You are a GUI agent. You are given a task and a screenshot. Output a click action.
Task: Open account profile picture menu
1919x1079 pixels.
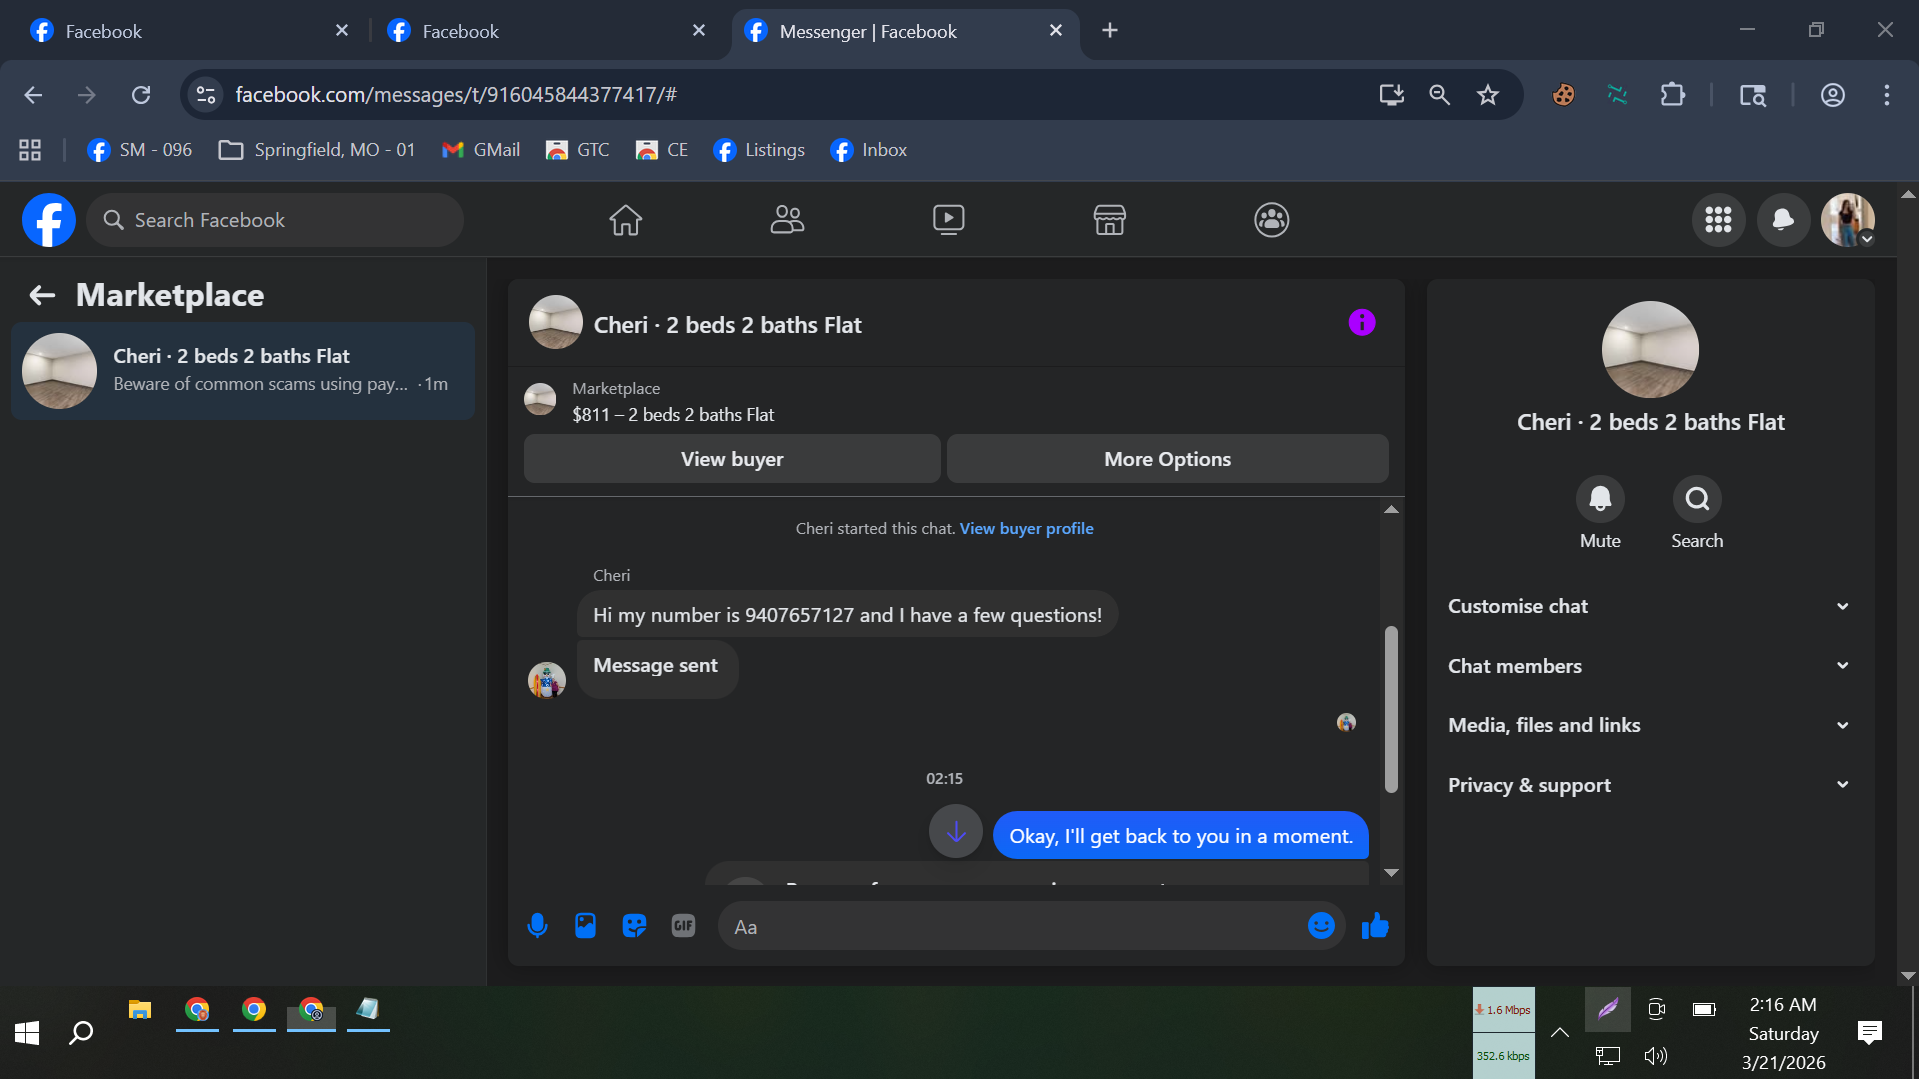[1847, 220]
